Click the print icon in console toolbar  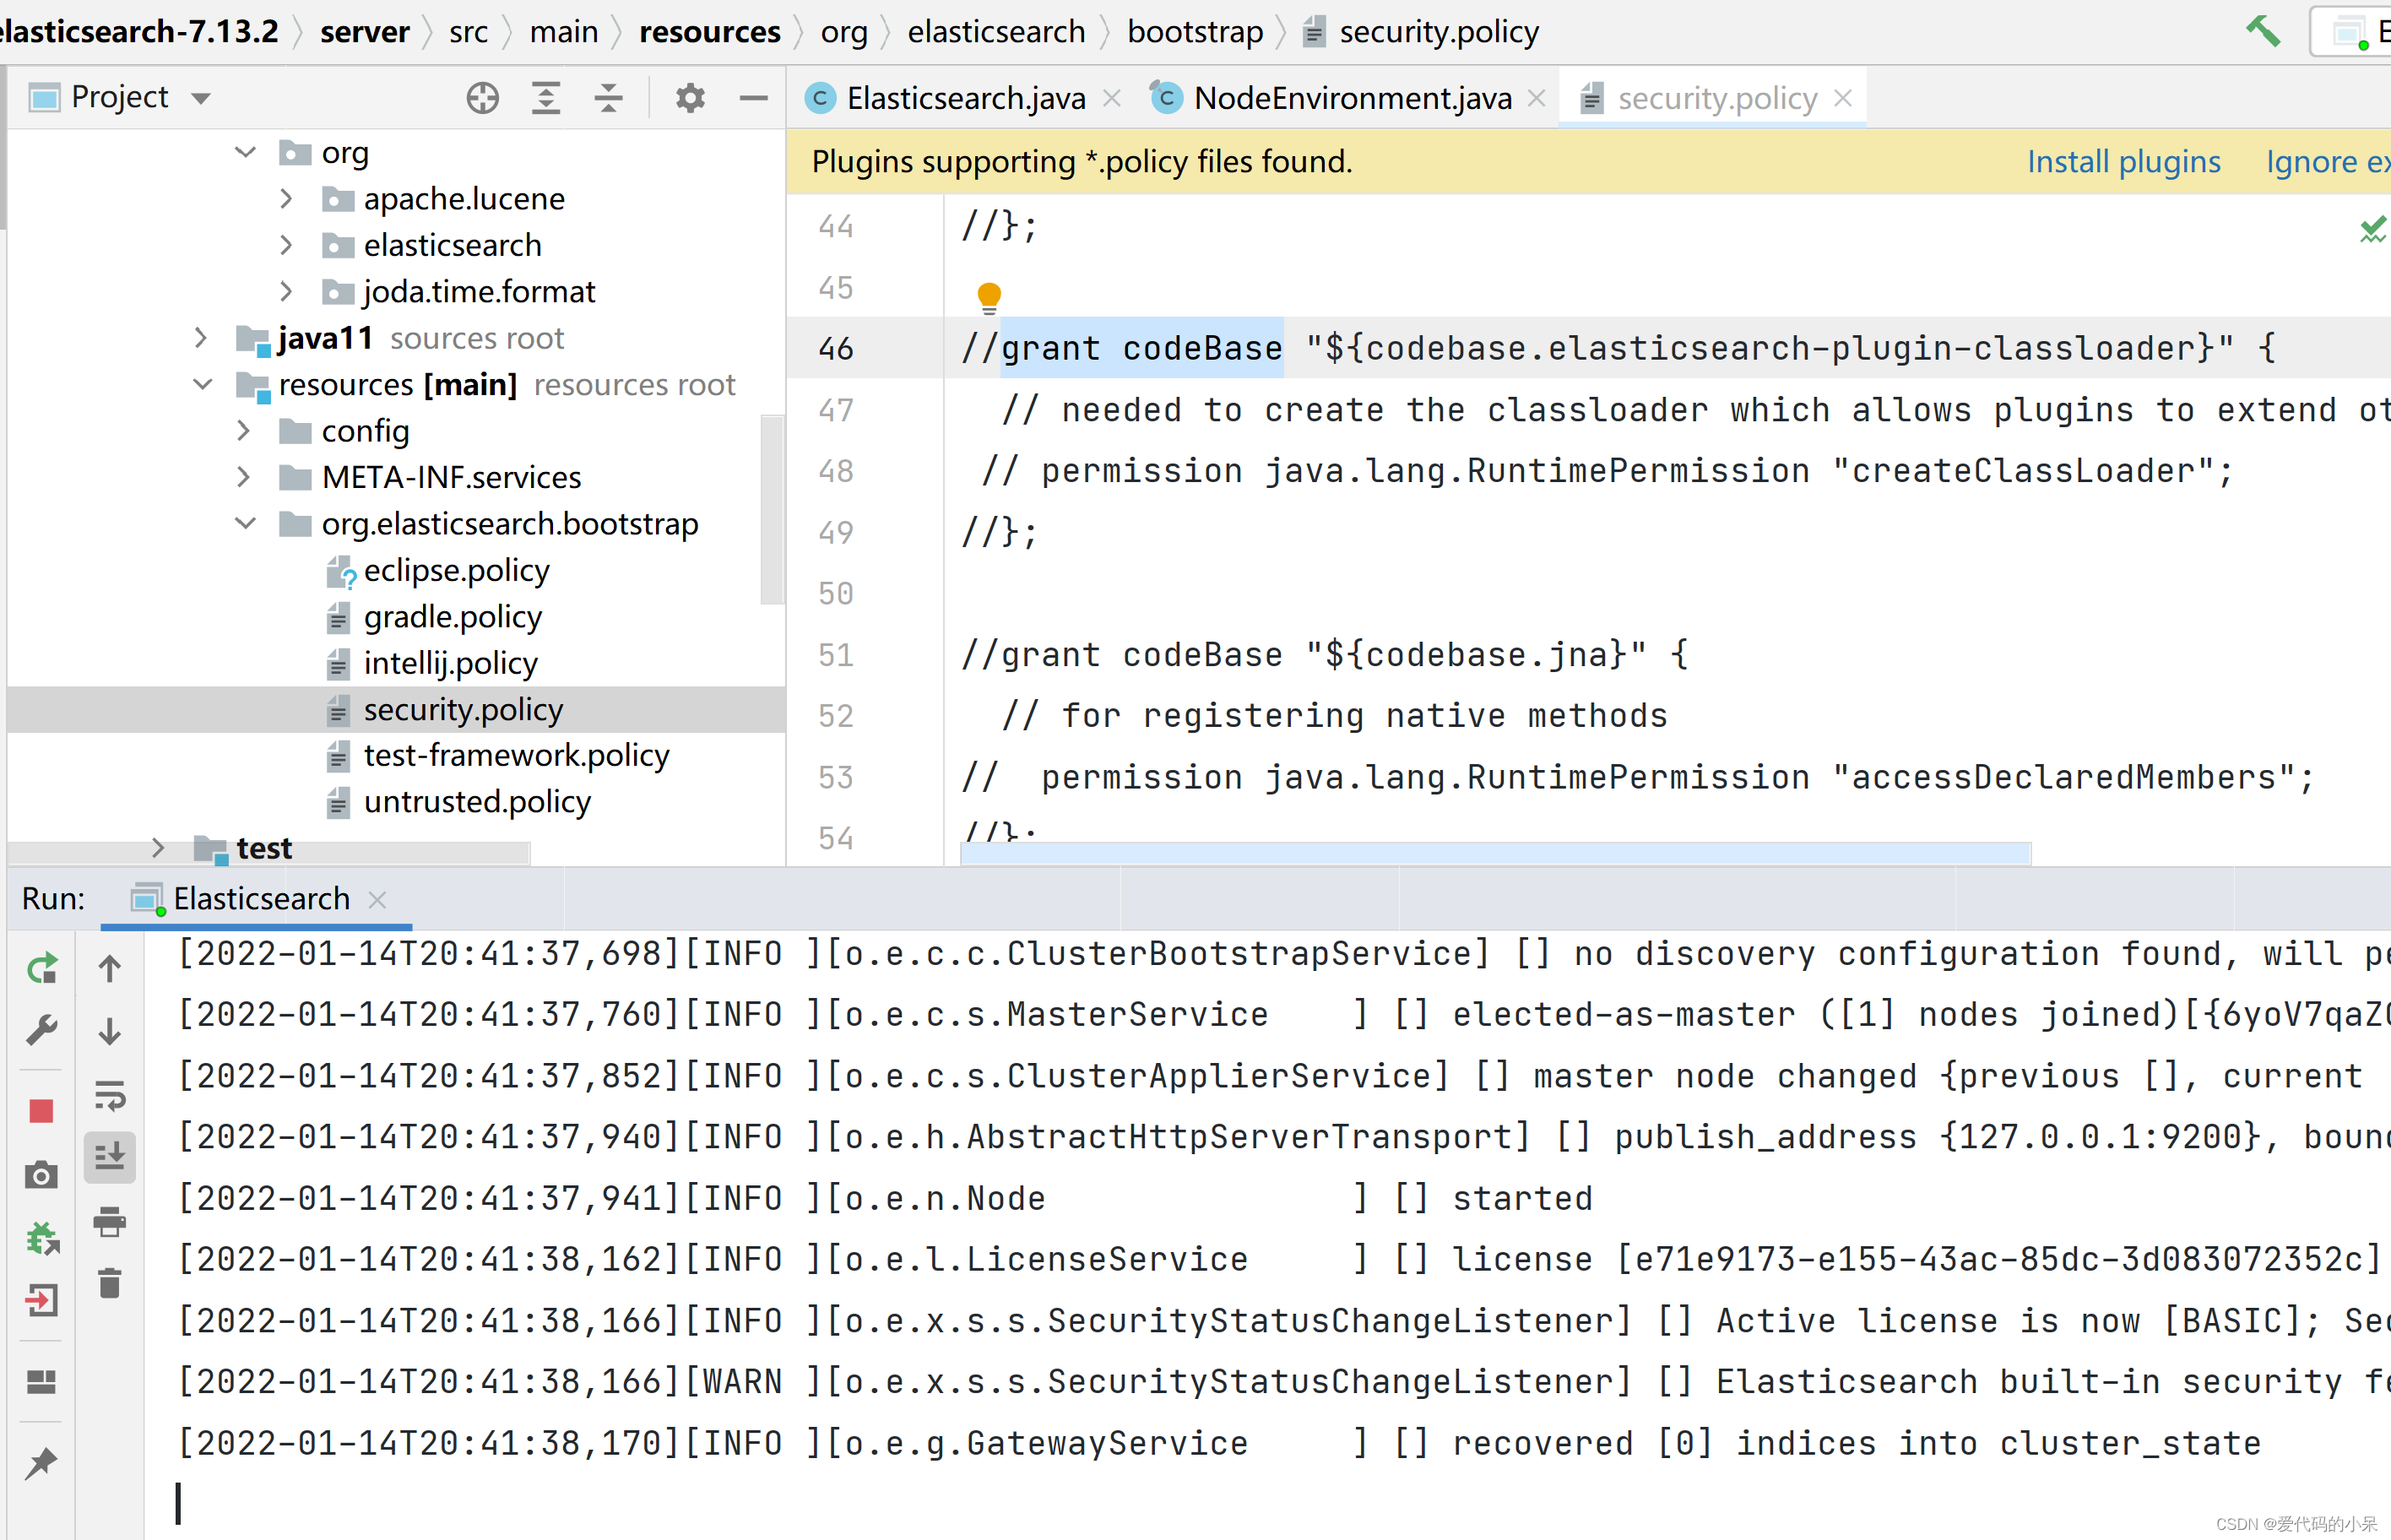[110, 1221]
